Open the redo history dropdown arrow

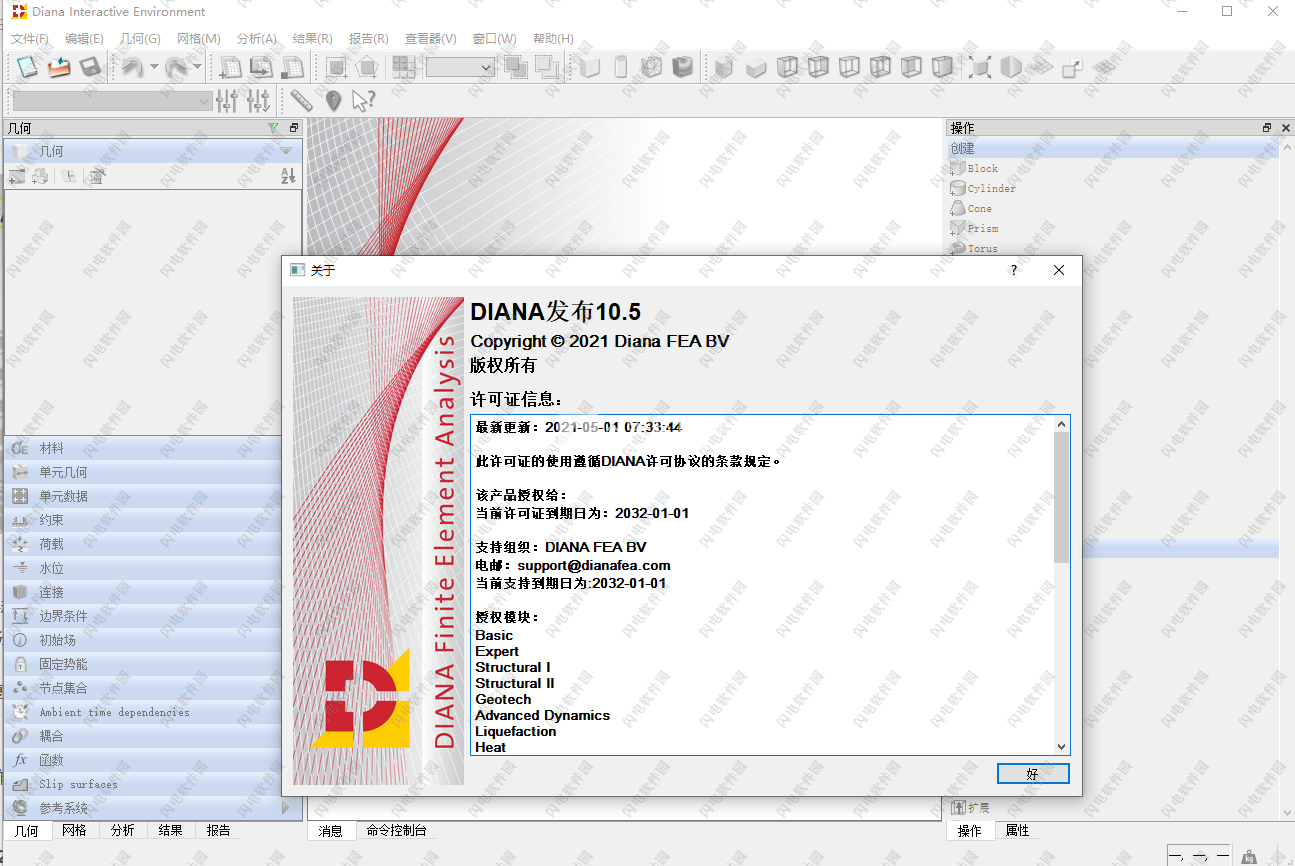(x=197, y=67)
